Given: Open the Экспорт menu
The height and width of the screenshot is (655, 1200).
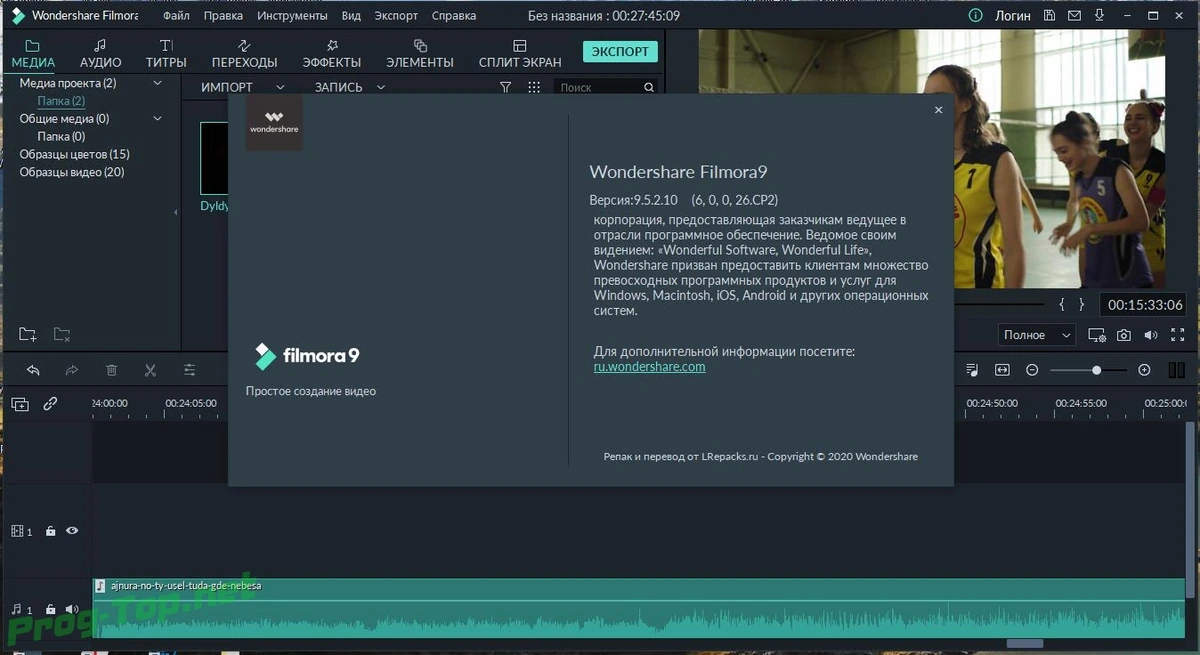Looking at the screenshot, I should pyautogui.click(x=396, y=16).
